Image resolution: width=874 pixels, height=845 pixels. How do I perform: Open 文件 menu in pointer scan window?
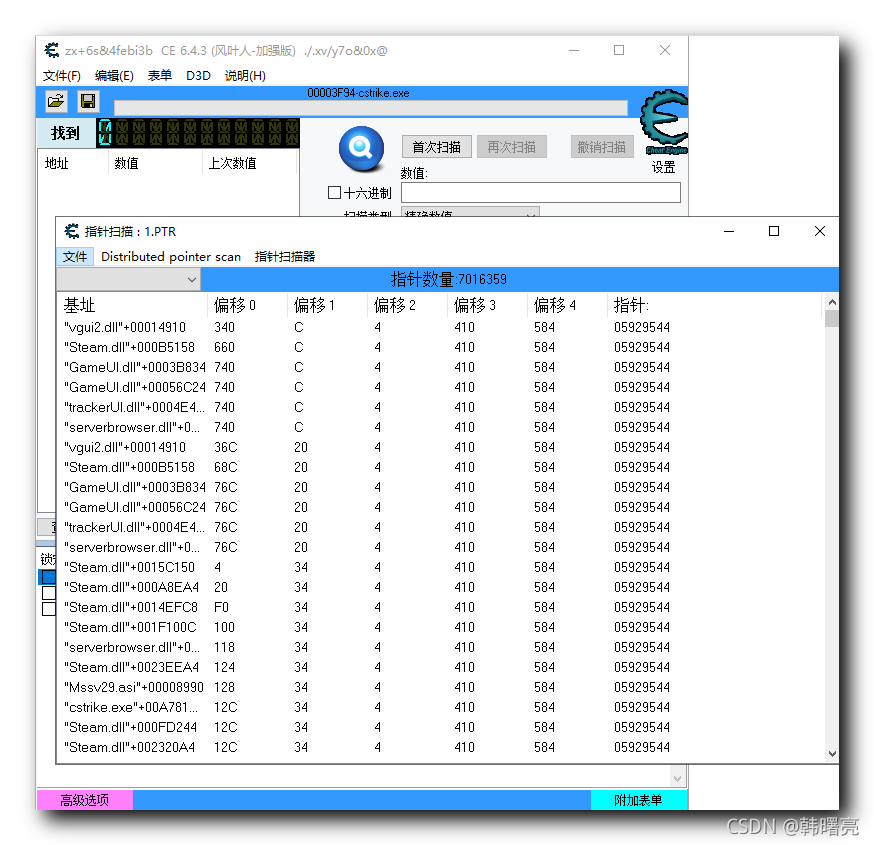tap(75, 256)
